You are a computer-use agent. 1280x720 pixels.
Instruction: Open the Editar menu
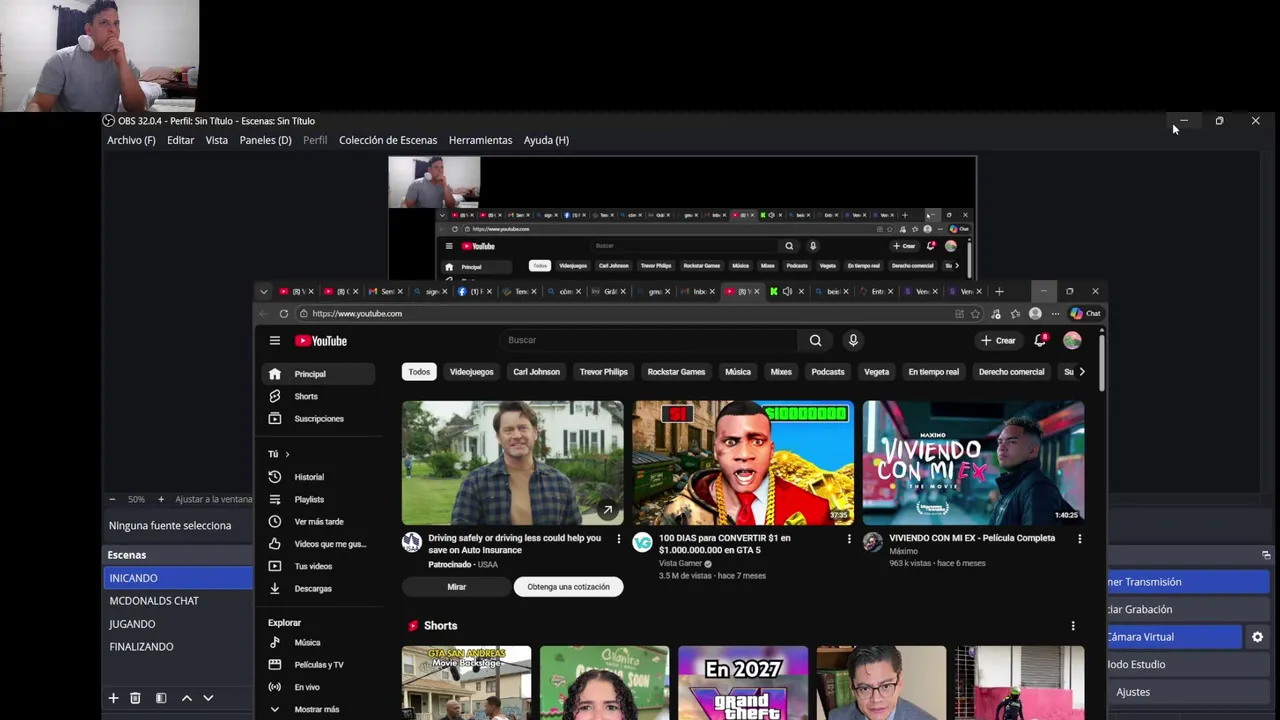pyautogui.click(x=180, y=140)
